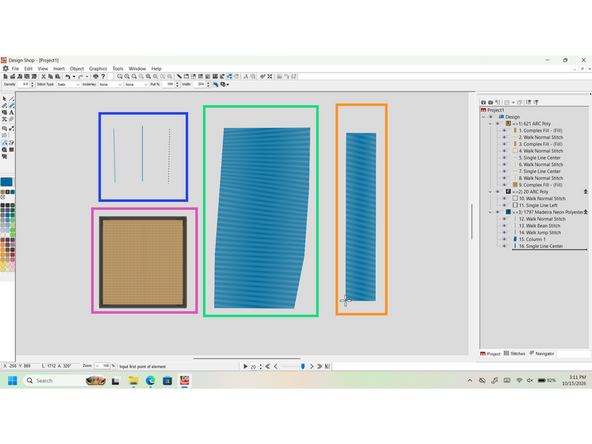Viewport: 592px width, 444px height.
Task: Click the Windows Start button
Action: point(12,381)
